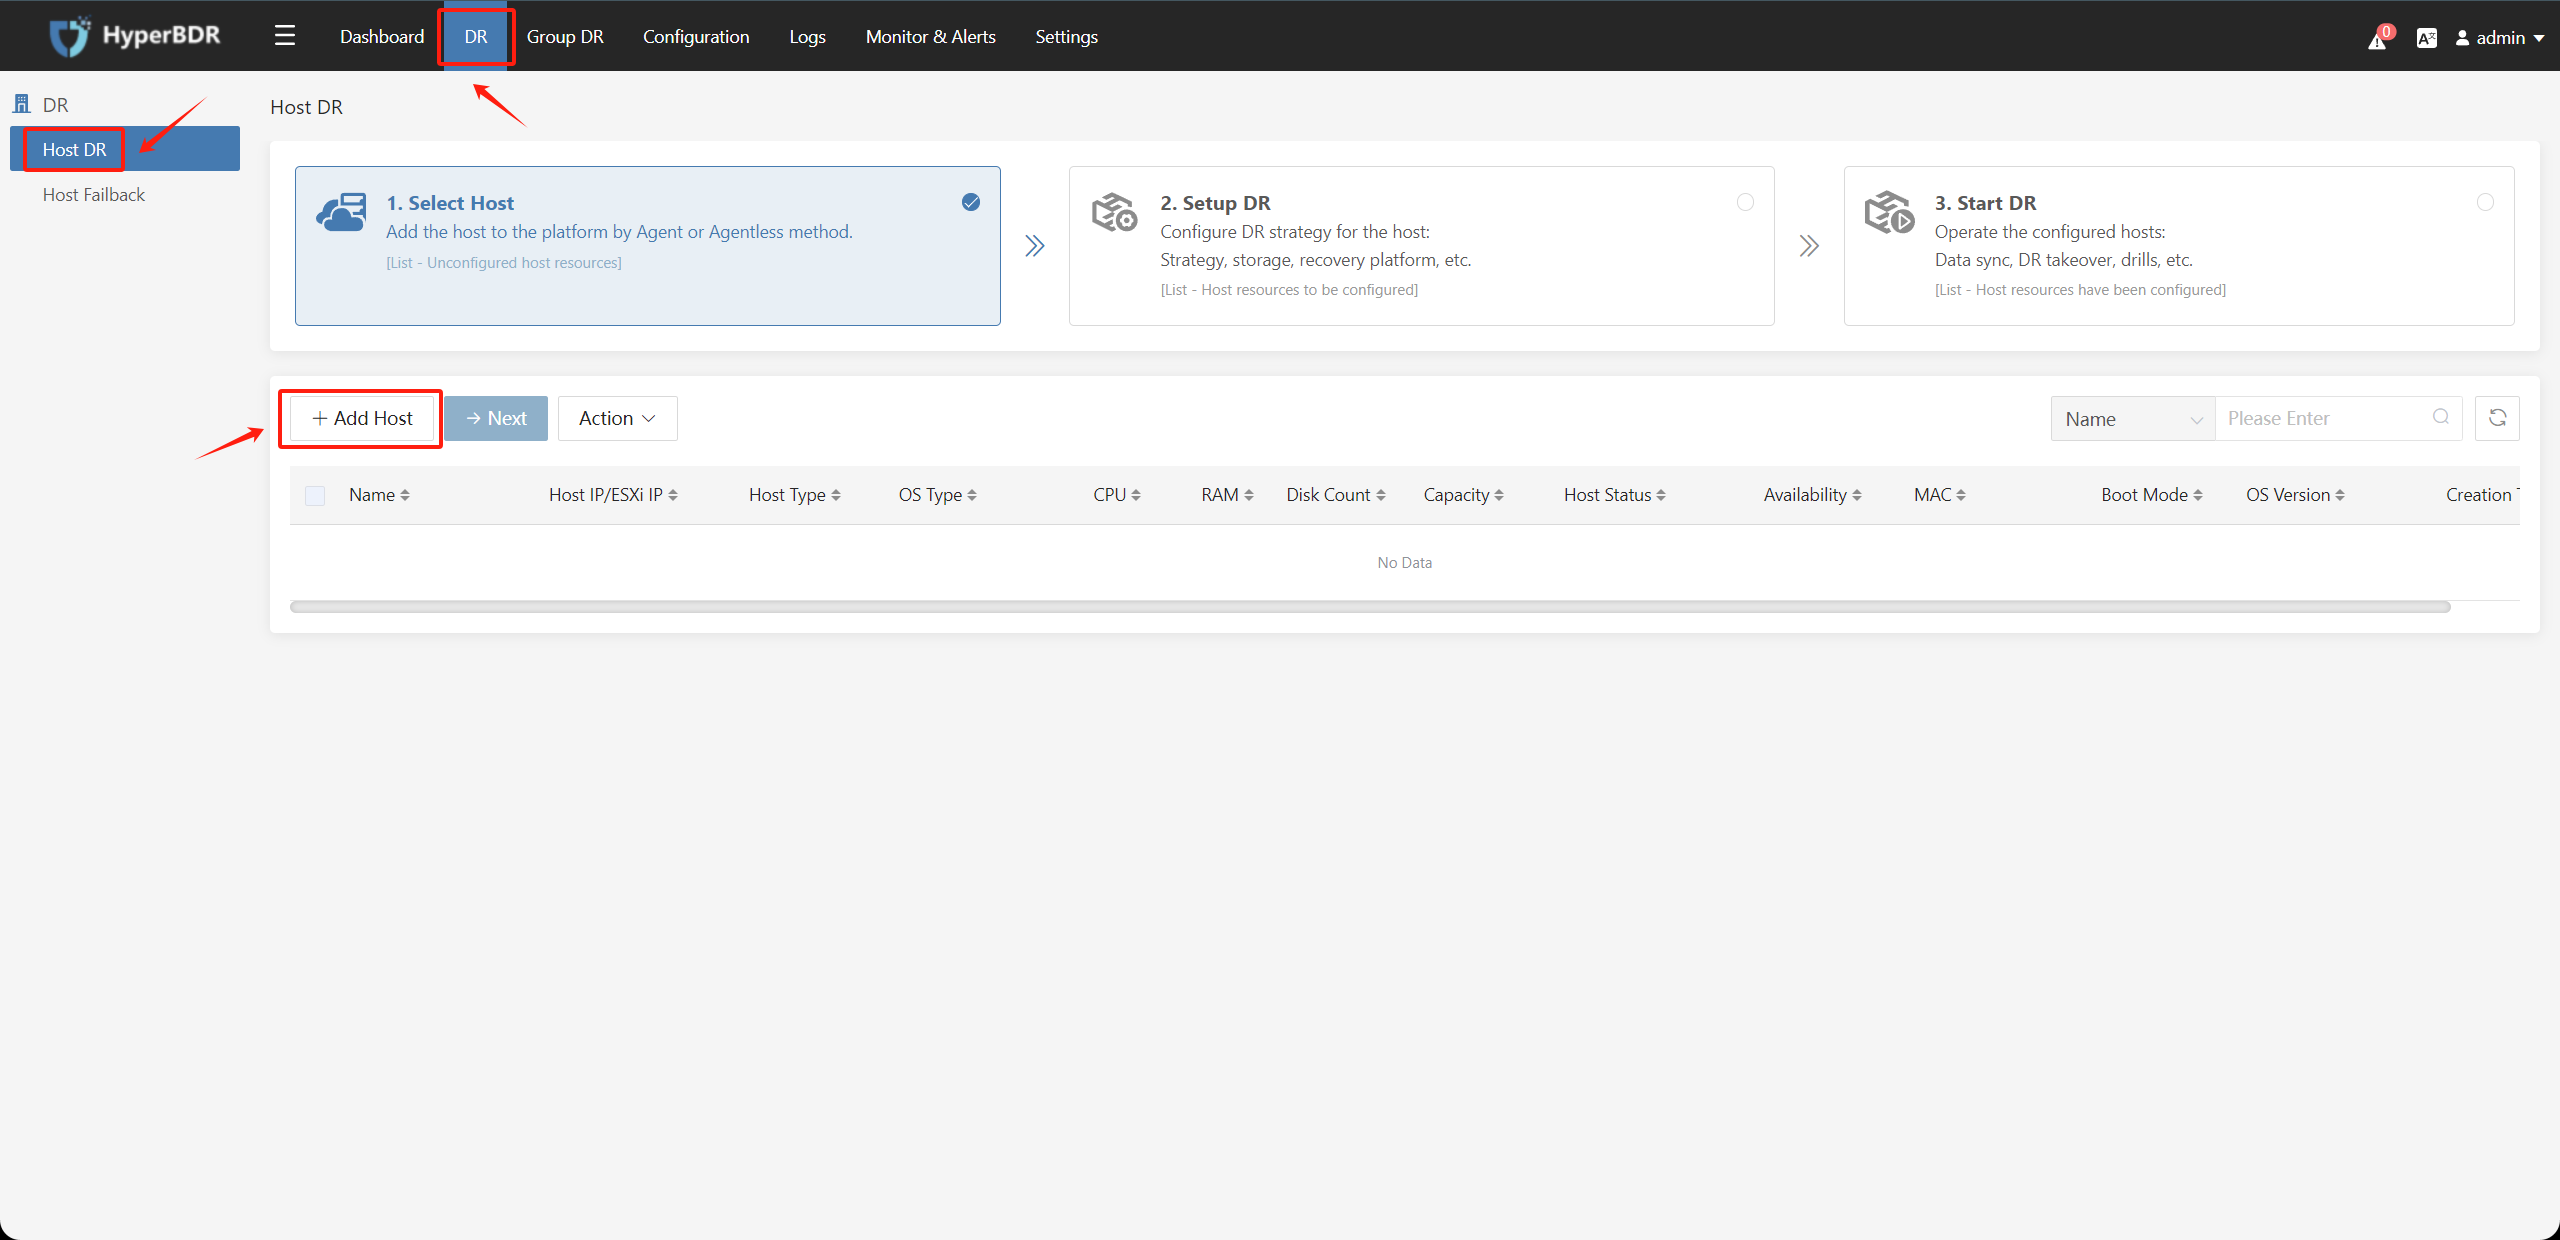Click the hamburger menu icon
This screenshot has width=2560, height=1240.
(x=284, y=34)
